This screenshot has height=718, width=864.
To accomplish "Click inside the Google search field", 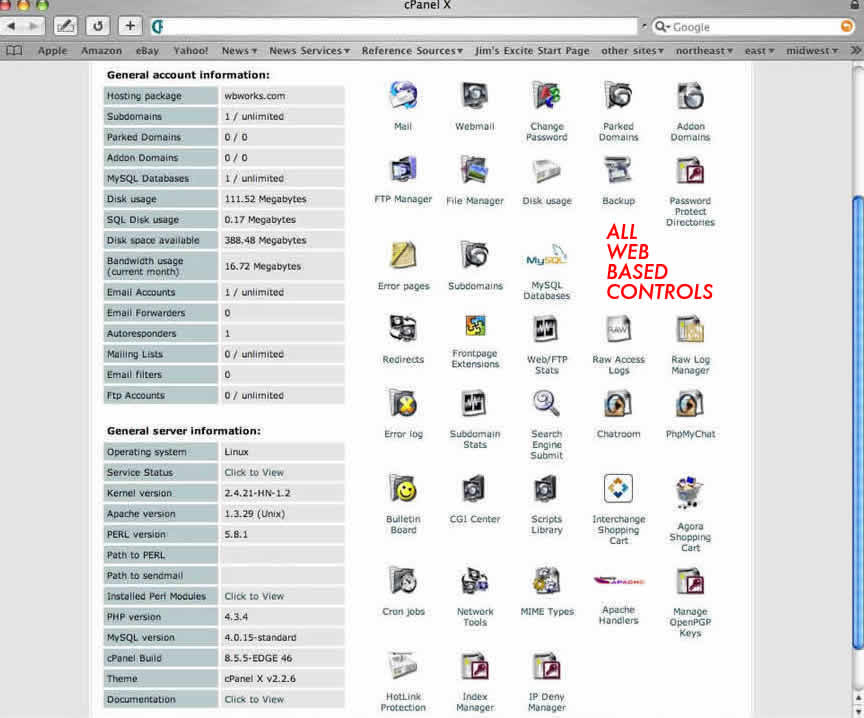I will click(753, 26).
